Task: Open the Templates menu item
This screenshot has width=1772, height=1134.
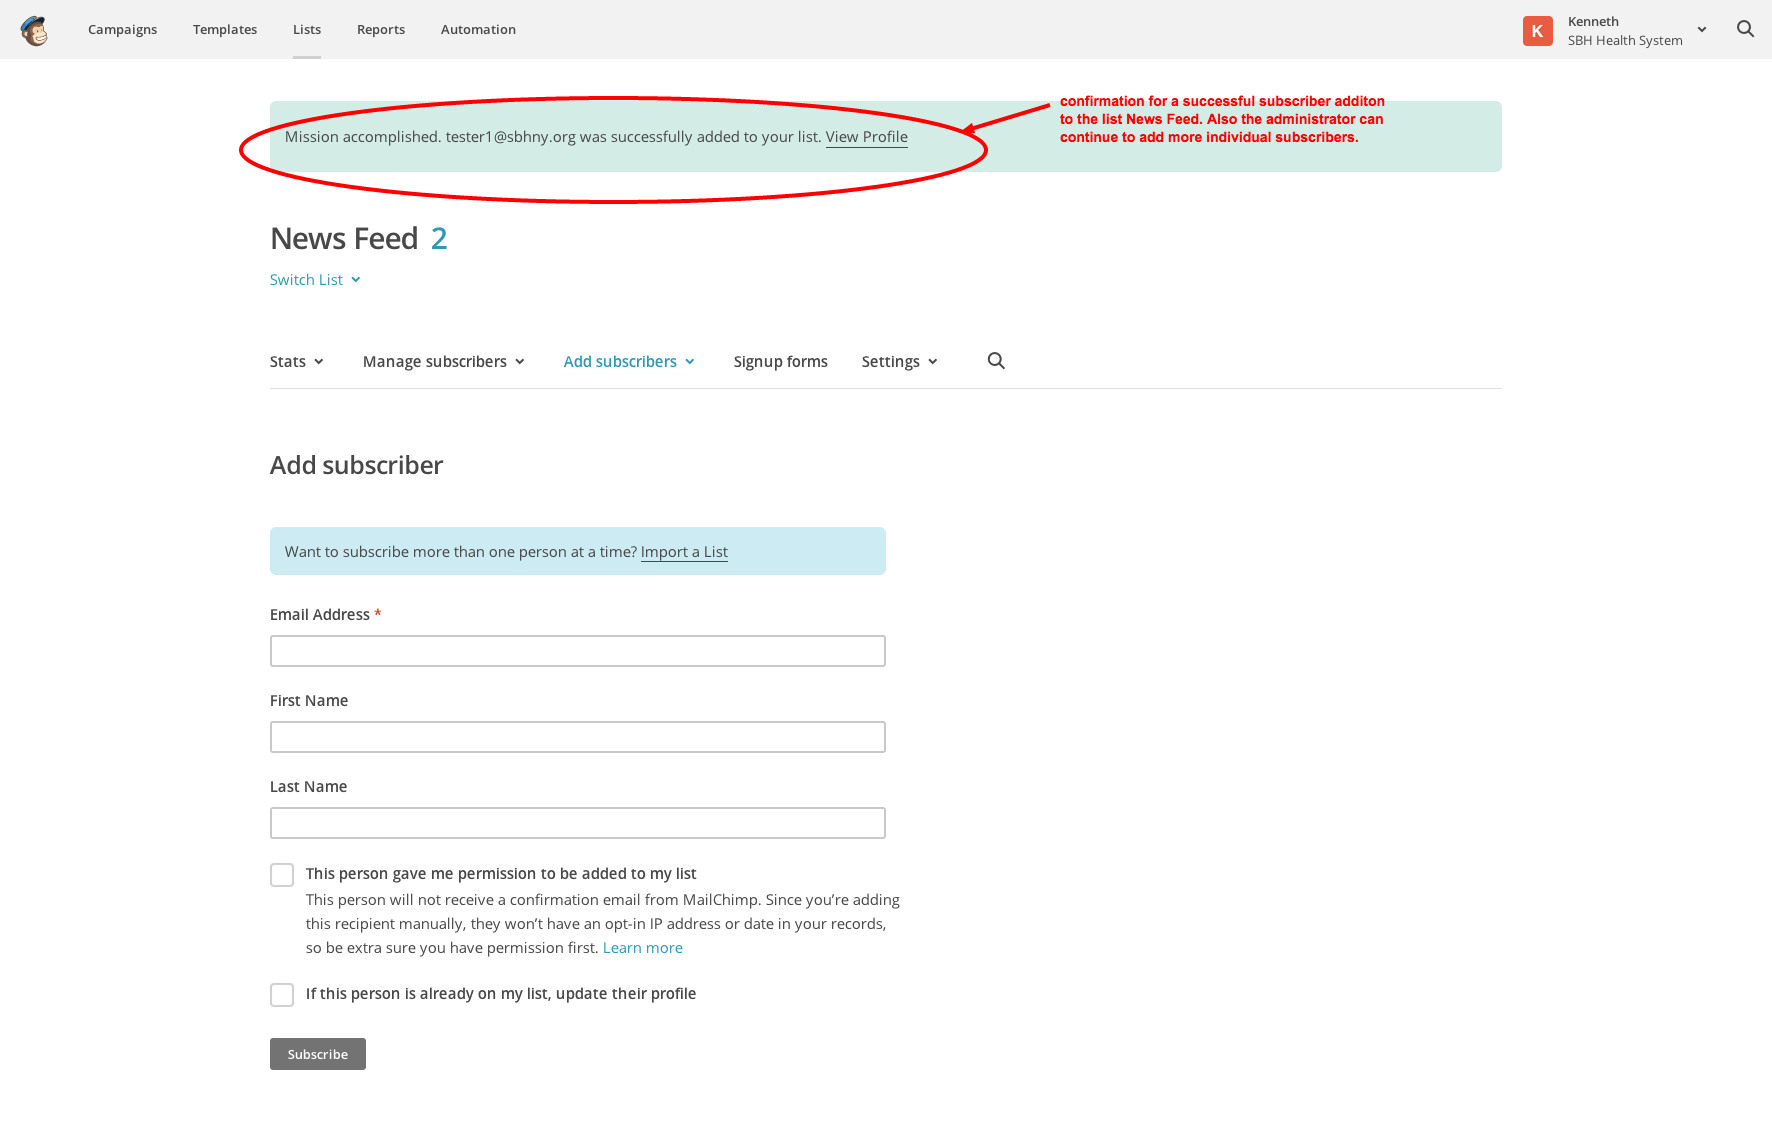Action: [225, 30]
